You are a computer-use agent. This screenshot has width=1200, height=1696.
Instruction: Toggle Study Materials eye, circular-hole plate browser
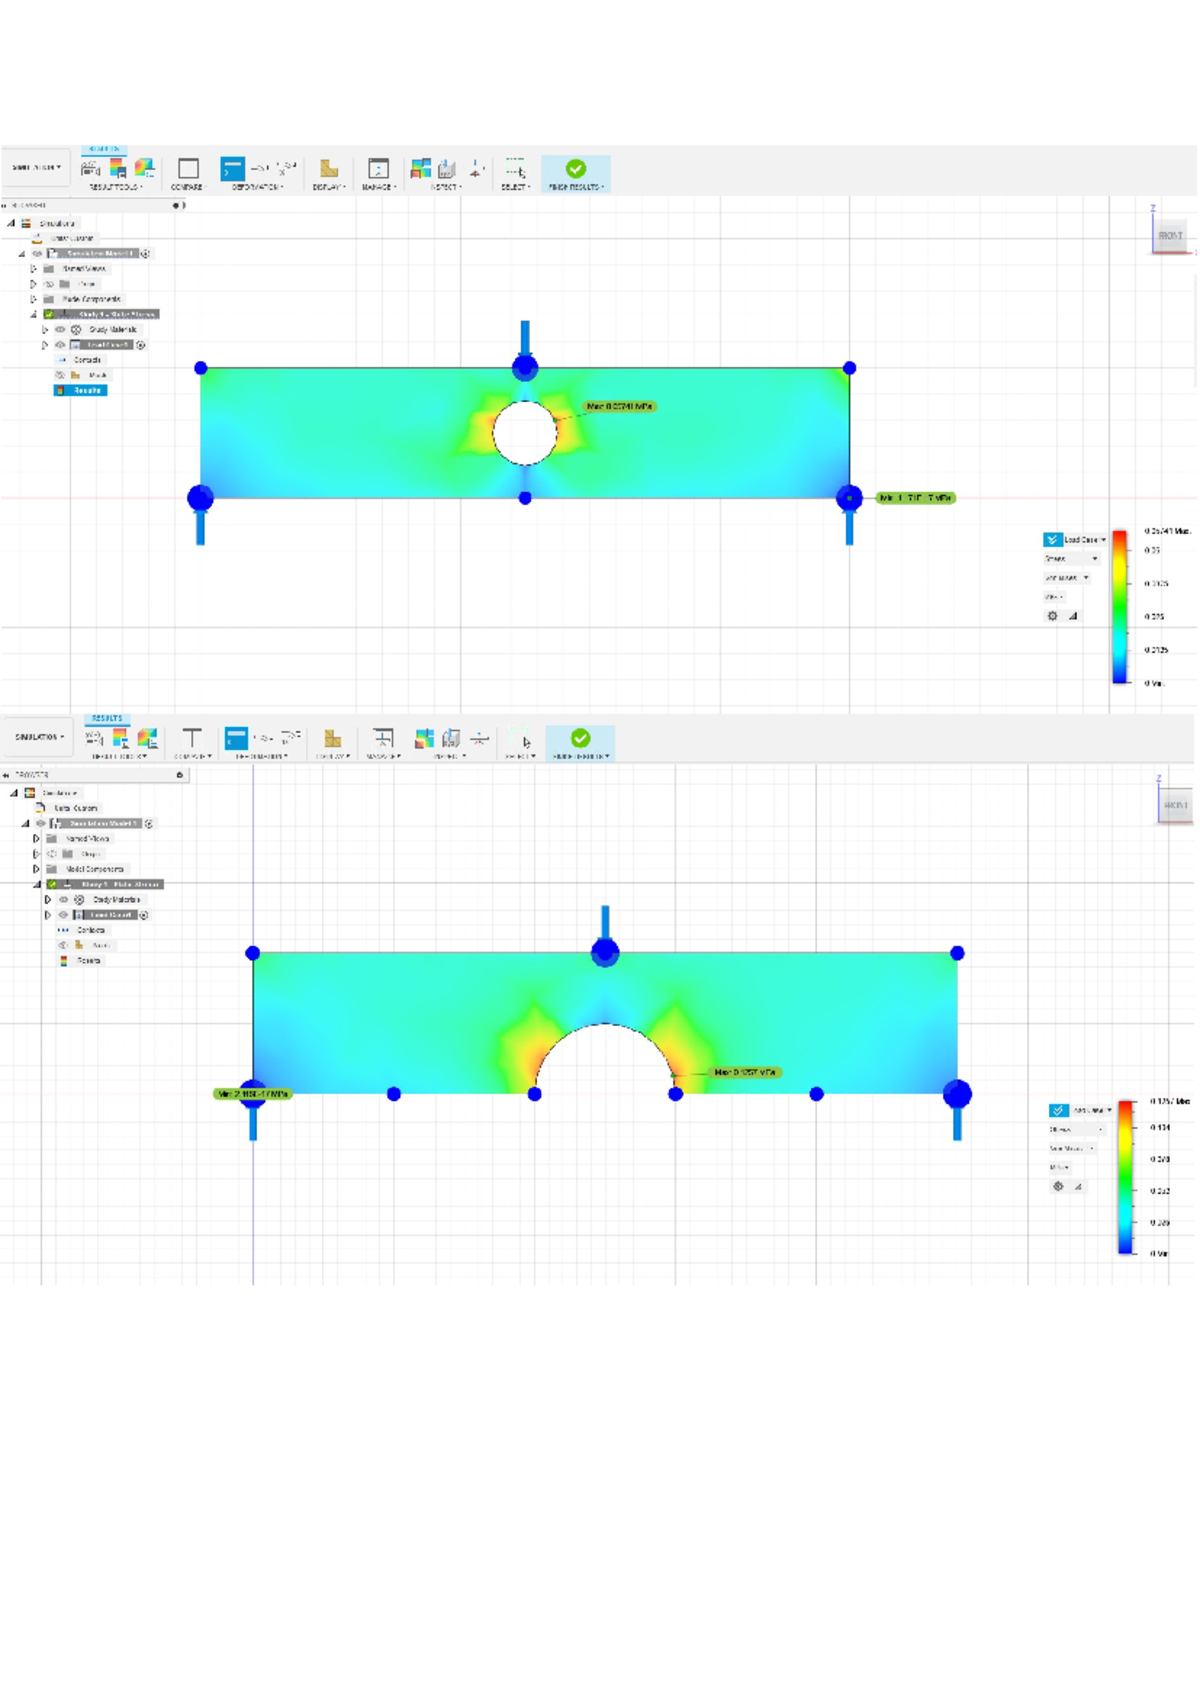(60, 329)
